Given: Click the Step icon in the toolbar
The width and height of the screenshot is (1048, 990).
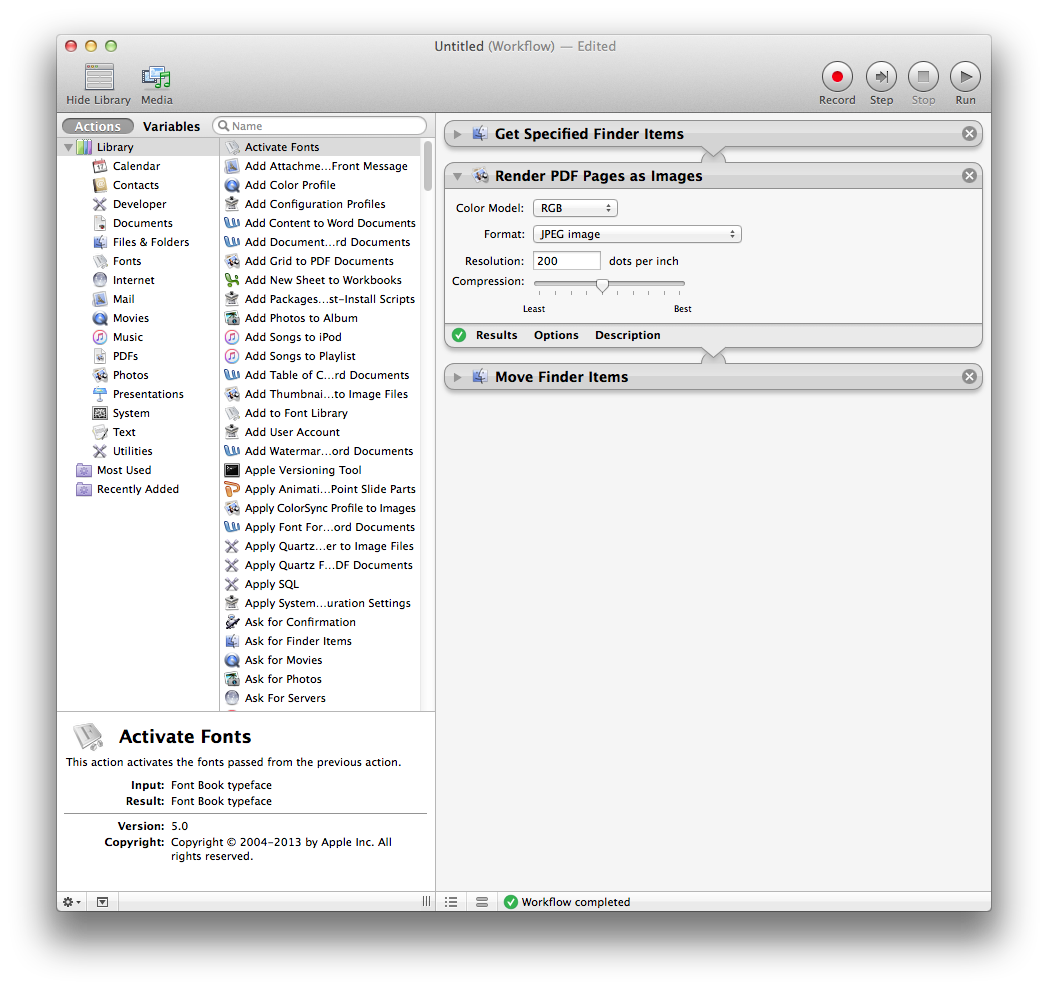Looking at the screenshot, I should 880,76.
